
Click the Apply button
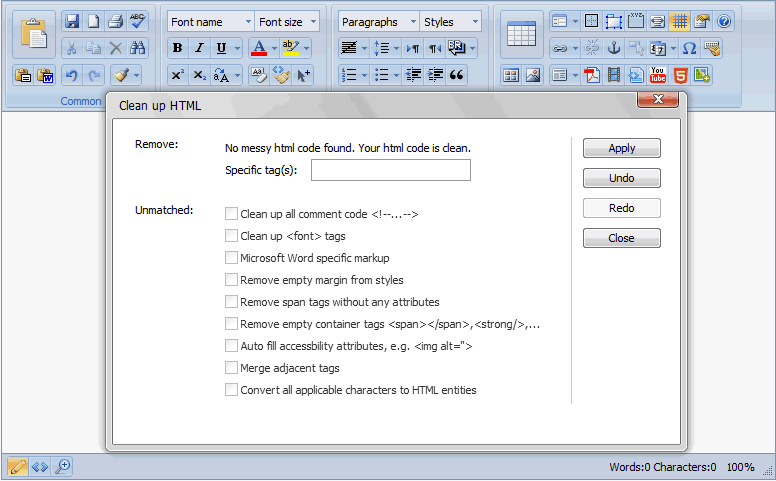coord(622,148)
